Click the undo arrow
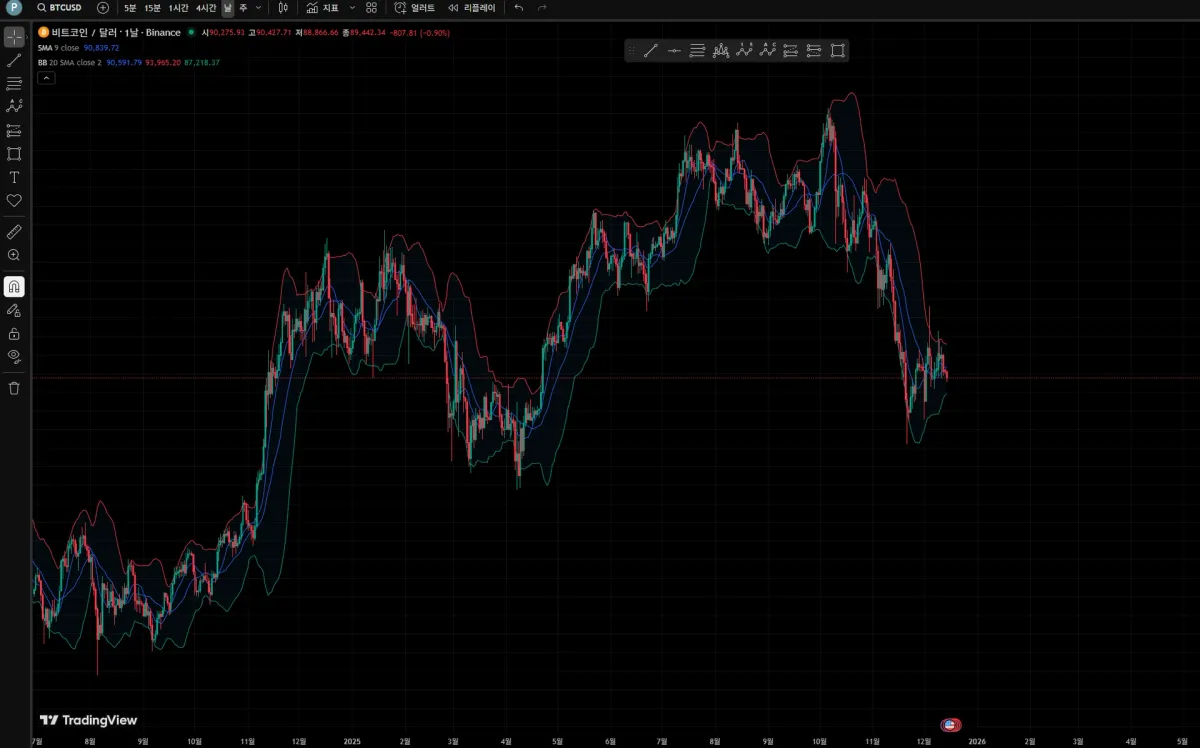Image resolution: width=1200 pixels, height=748 pixels. 518,7
